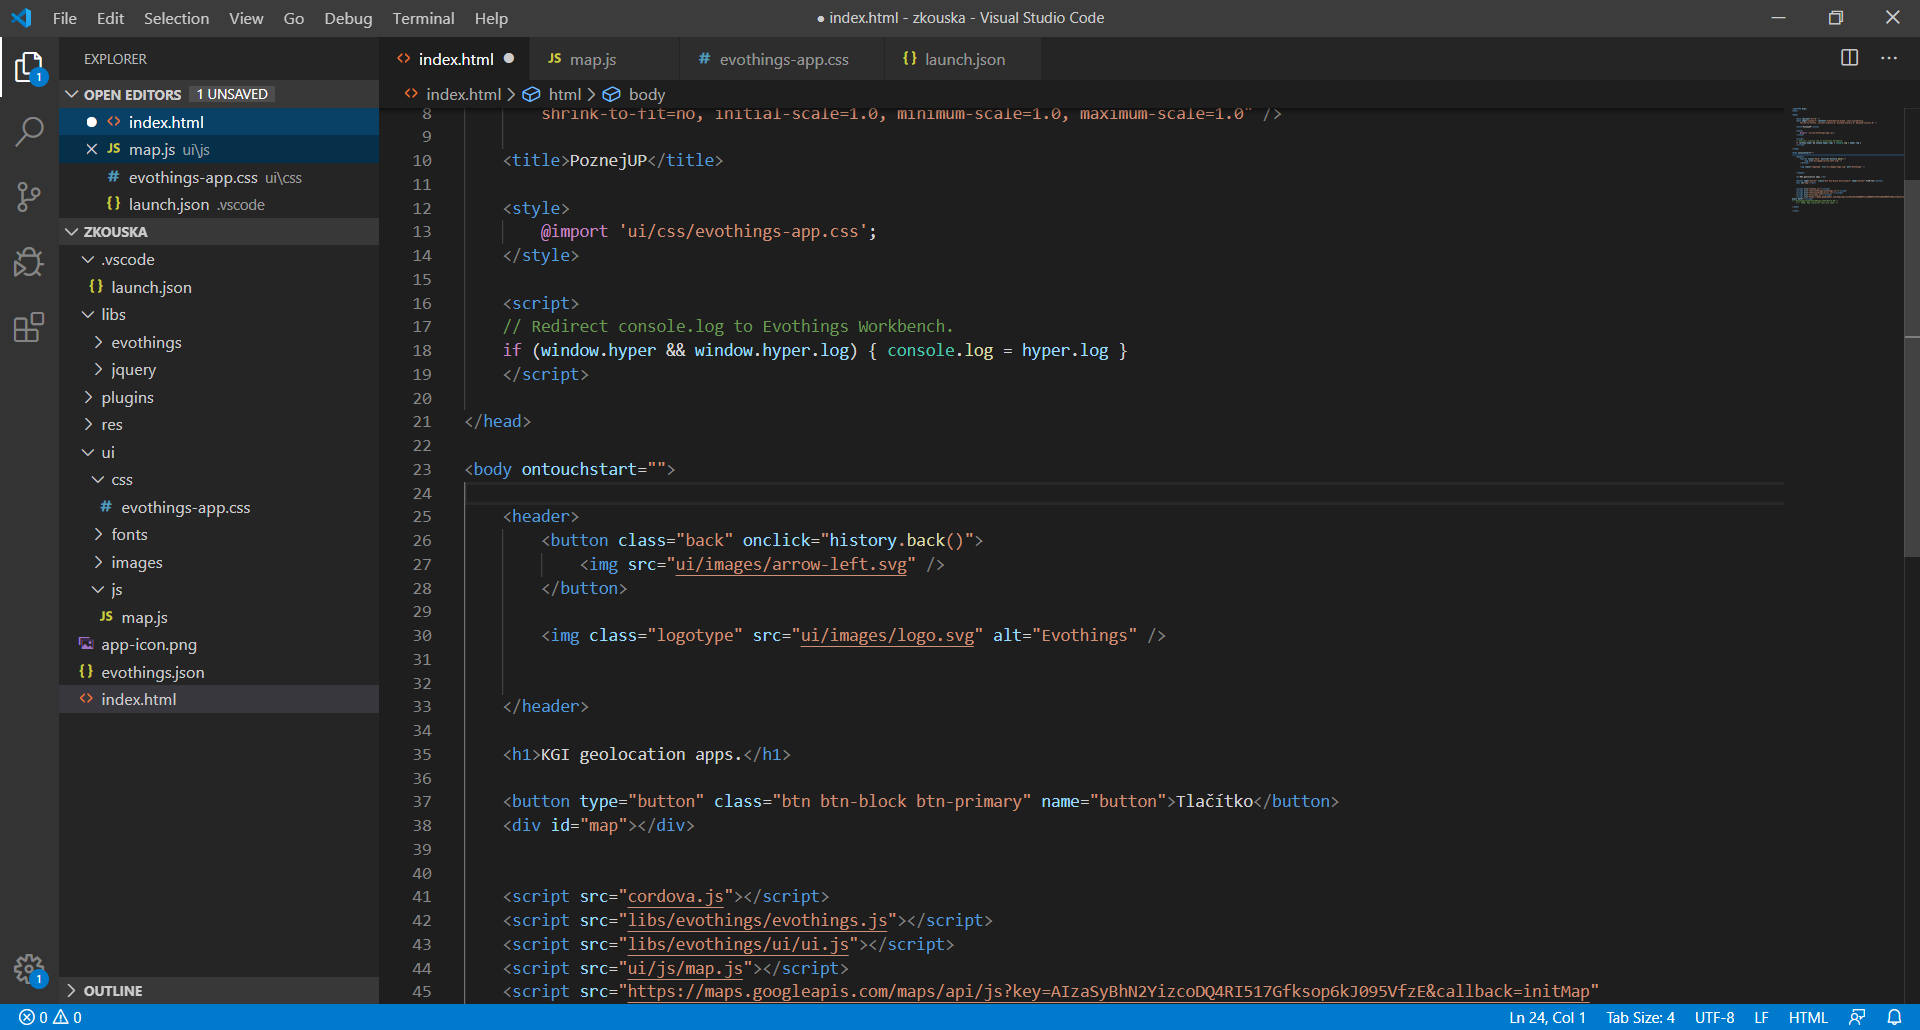Click the code minimap preview
Screen dimensions: 1920x1030
pos(1845,160)
